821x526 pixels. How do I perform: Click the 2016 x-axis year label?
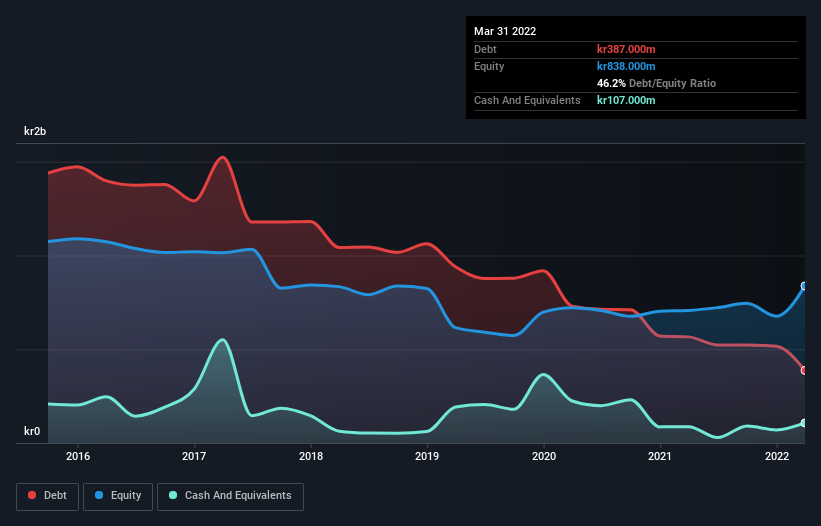click(x=77, y=456)
